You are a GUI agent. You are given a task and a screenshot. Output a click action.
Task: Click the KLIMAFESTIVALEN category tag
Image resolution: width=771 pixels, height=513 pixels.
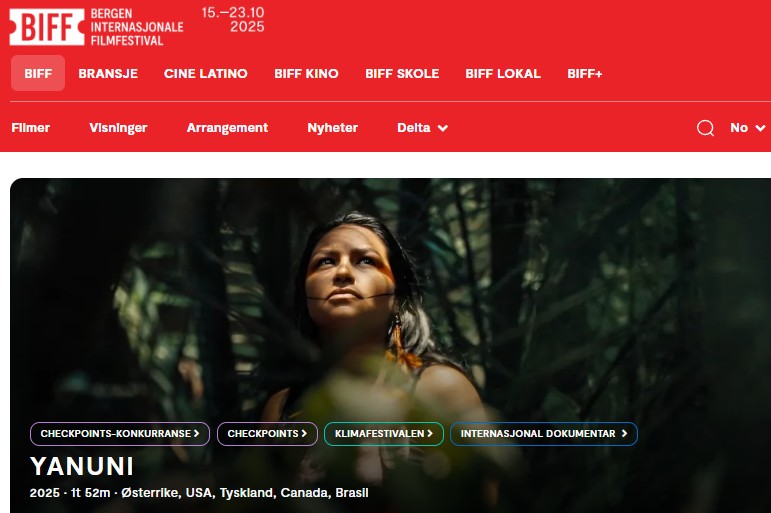384,434
